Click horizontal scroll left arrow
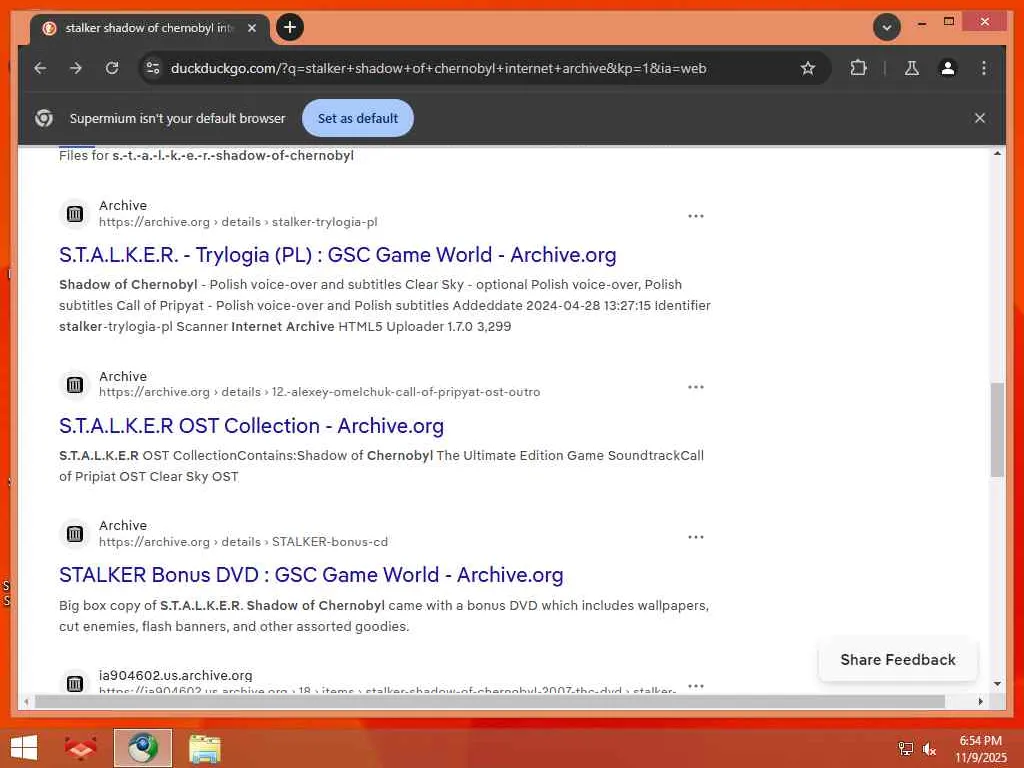The image size is (1024, 768). [x=26, y=701]
